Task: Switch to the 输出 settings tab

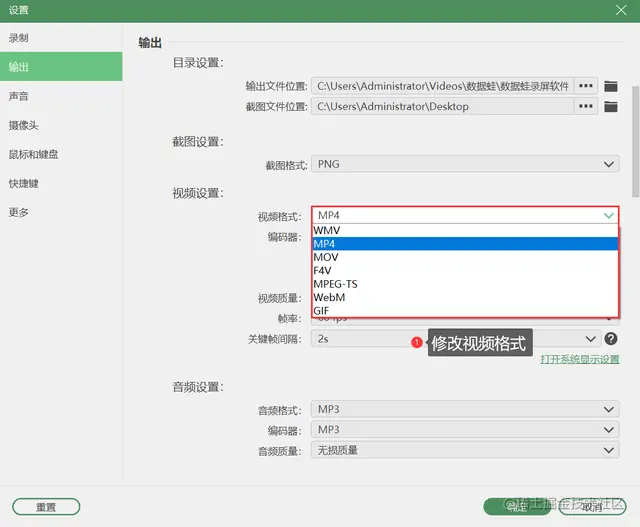Action: [61, 67]
